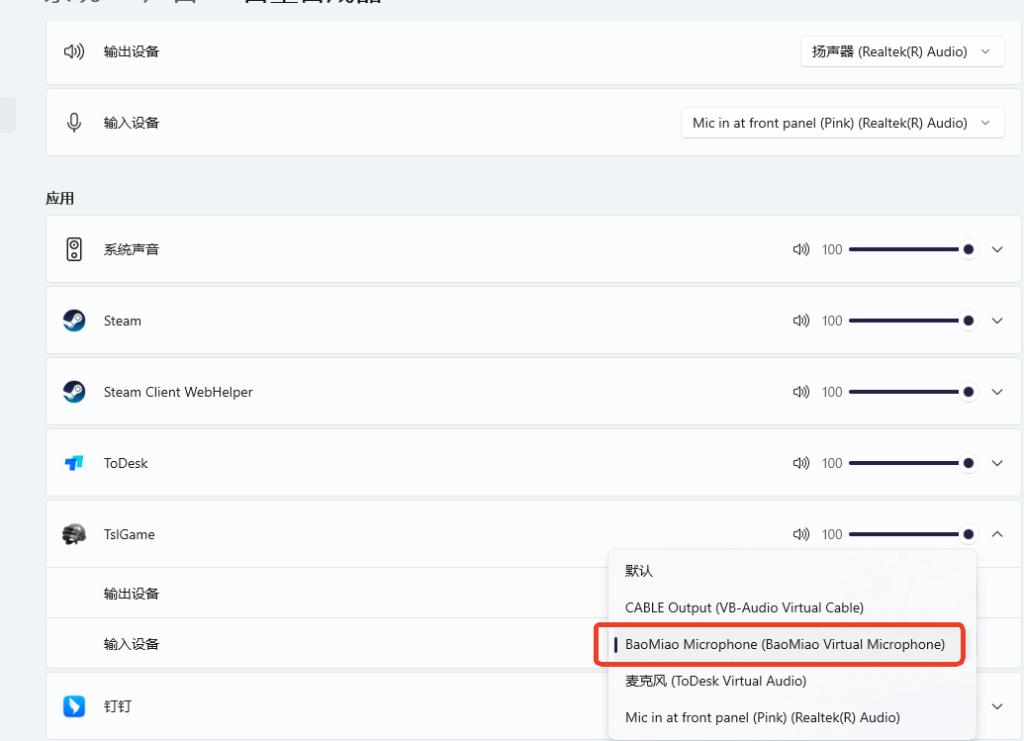The height and width of the screenshot is (741, 1024).
Task: Click the ToDesk app icon
Action: pyautogui.click(x=74, y=463)
